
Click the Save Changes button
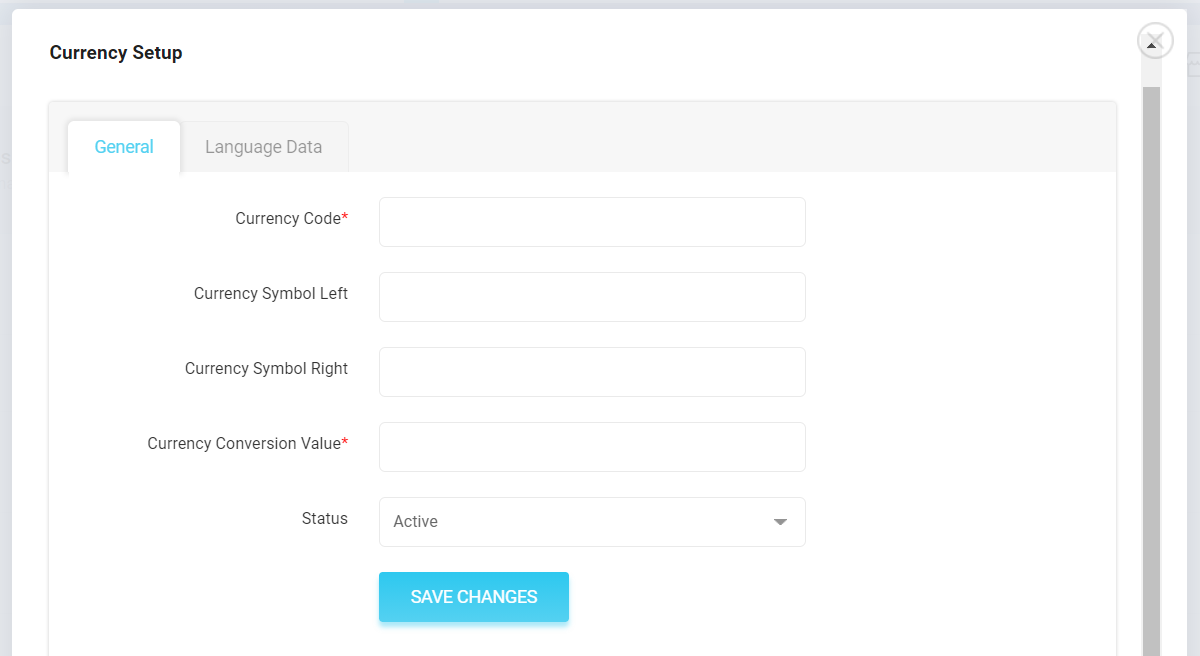coord(474,597)
